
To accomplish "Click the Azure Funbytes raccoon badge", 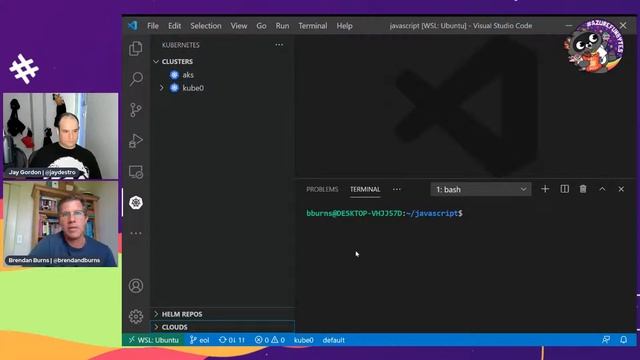I will point(594,46).
